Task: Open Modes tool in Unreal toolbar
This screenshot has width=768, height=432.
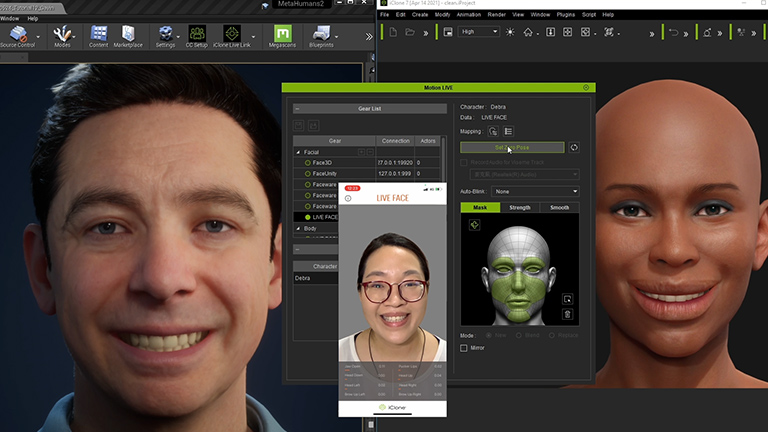Action: pyautogui.click(x=62, y=37)
